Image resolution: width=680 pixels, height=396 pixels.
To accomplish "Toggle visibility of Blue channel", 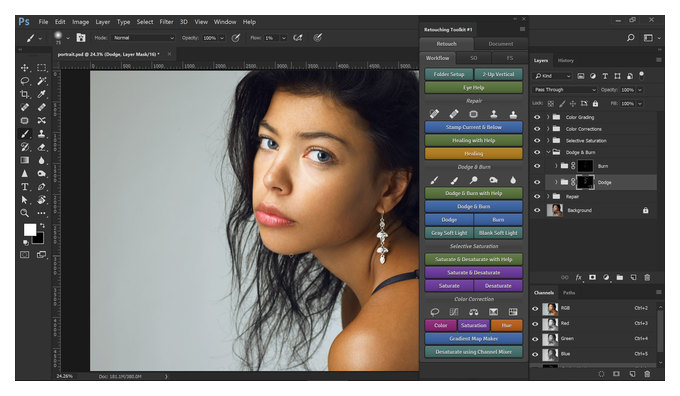I will tap(535, 354).
